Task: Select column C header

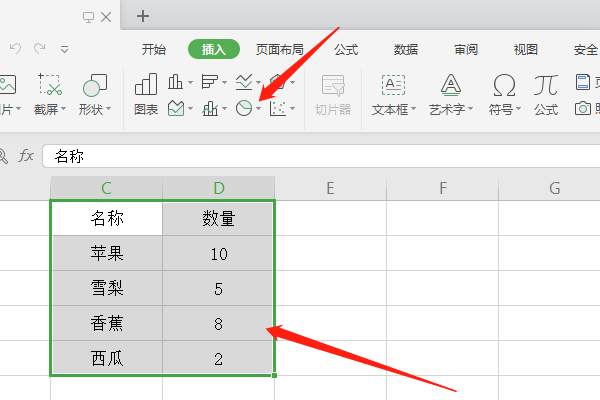Action: [106, 188]
